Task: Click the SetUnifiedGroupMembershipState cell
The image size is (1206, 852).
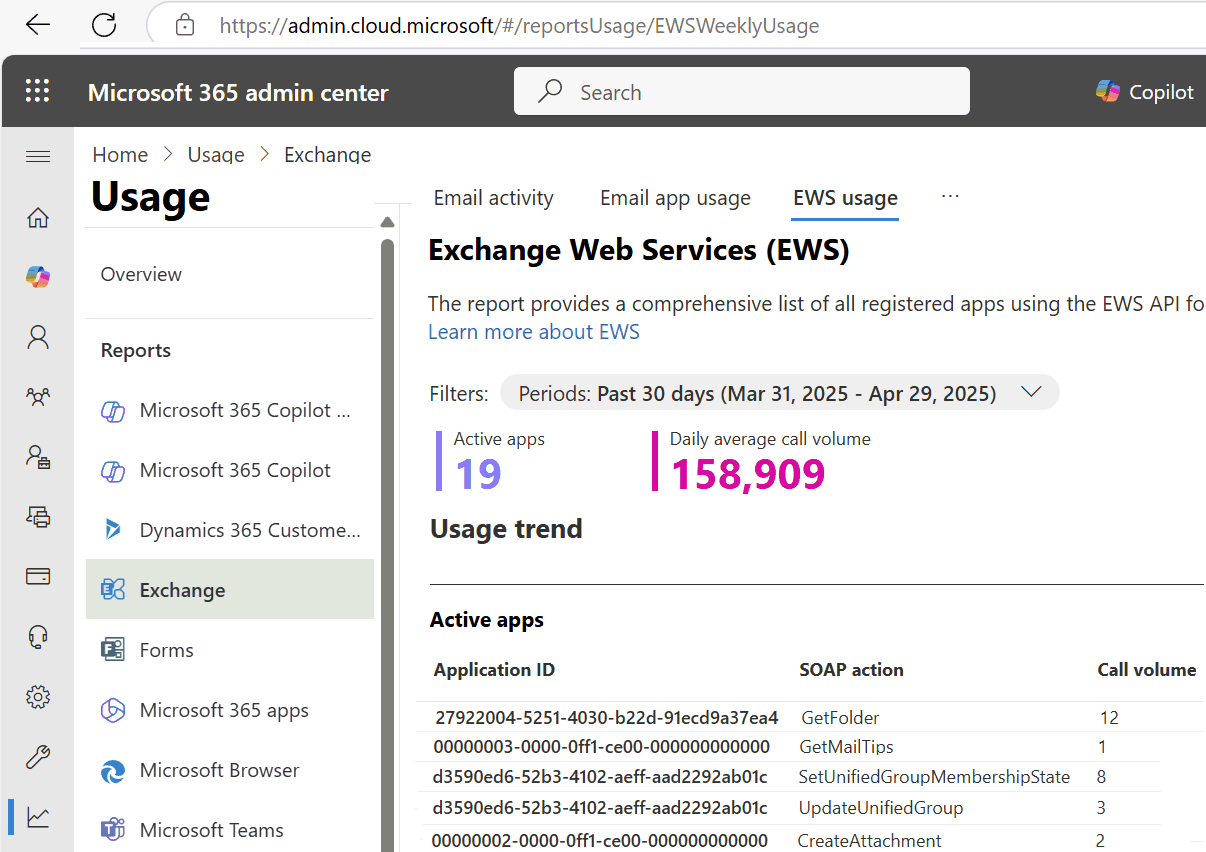Action: point(934,777)
